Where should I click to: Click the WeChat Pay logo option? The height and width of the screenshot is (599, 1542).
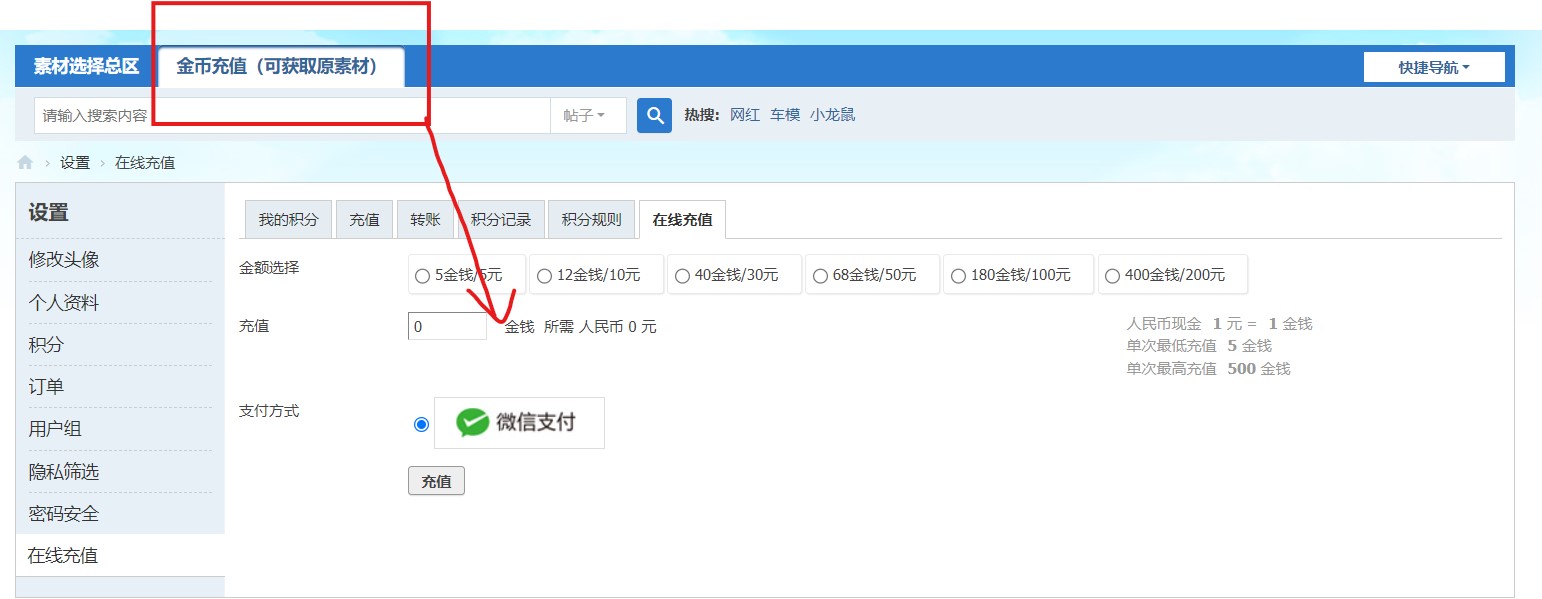point(519,423)
